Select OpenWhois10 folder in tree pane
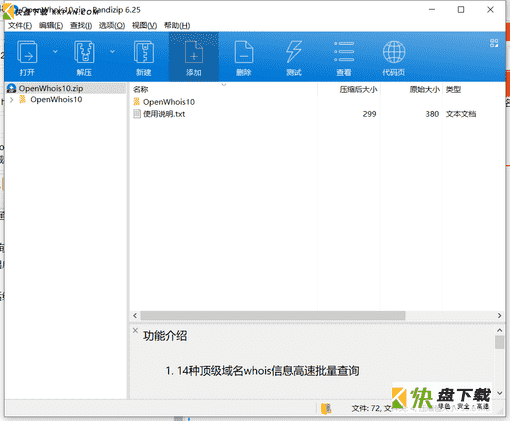Screen dimensions: 510x421 (x=56, y=99)
